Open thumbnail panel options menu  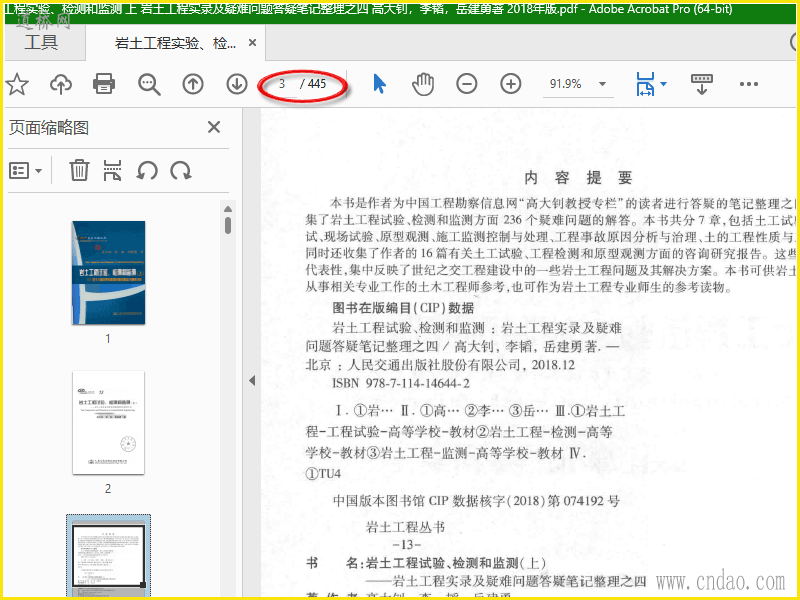point(25,170)
